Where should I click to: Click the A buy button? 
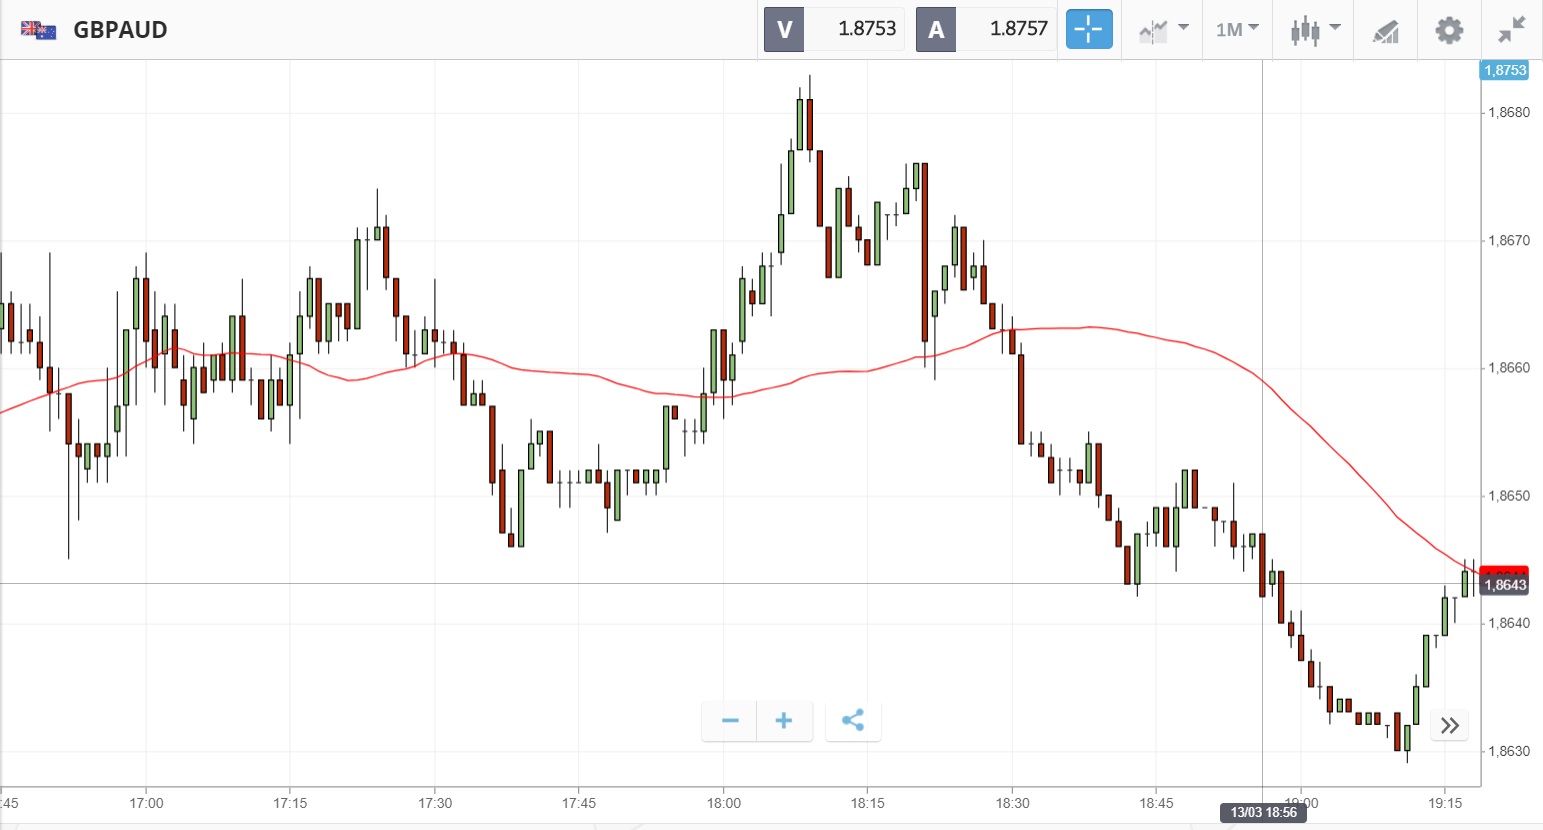936,30
